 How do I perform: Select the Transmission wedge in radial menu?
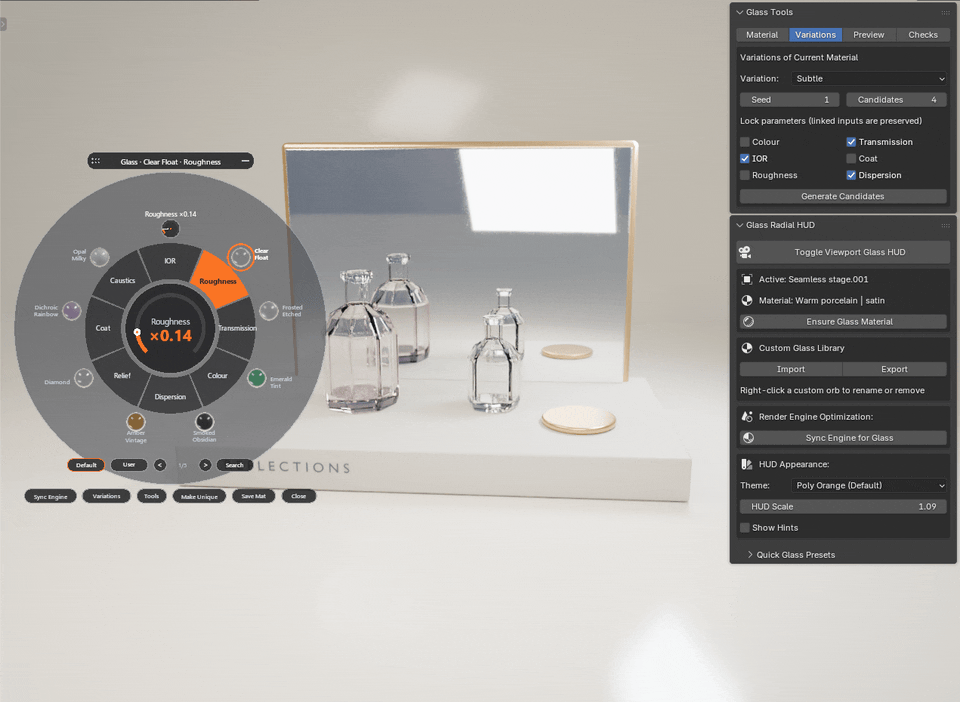tap(238, 328)
